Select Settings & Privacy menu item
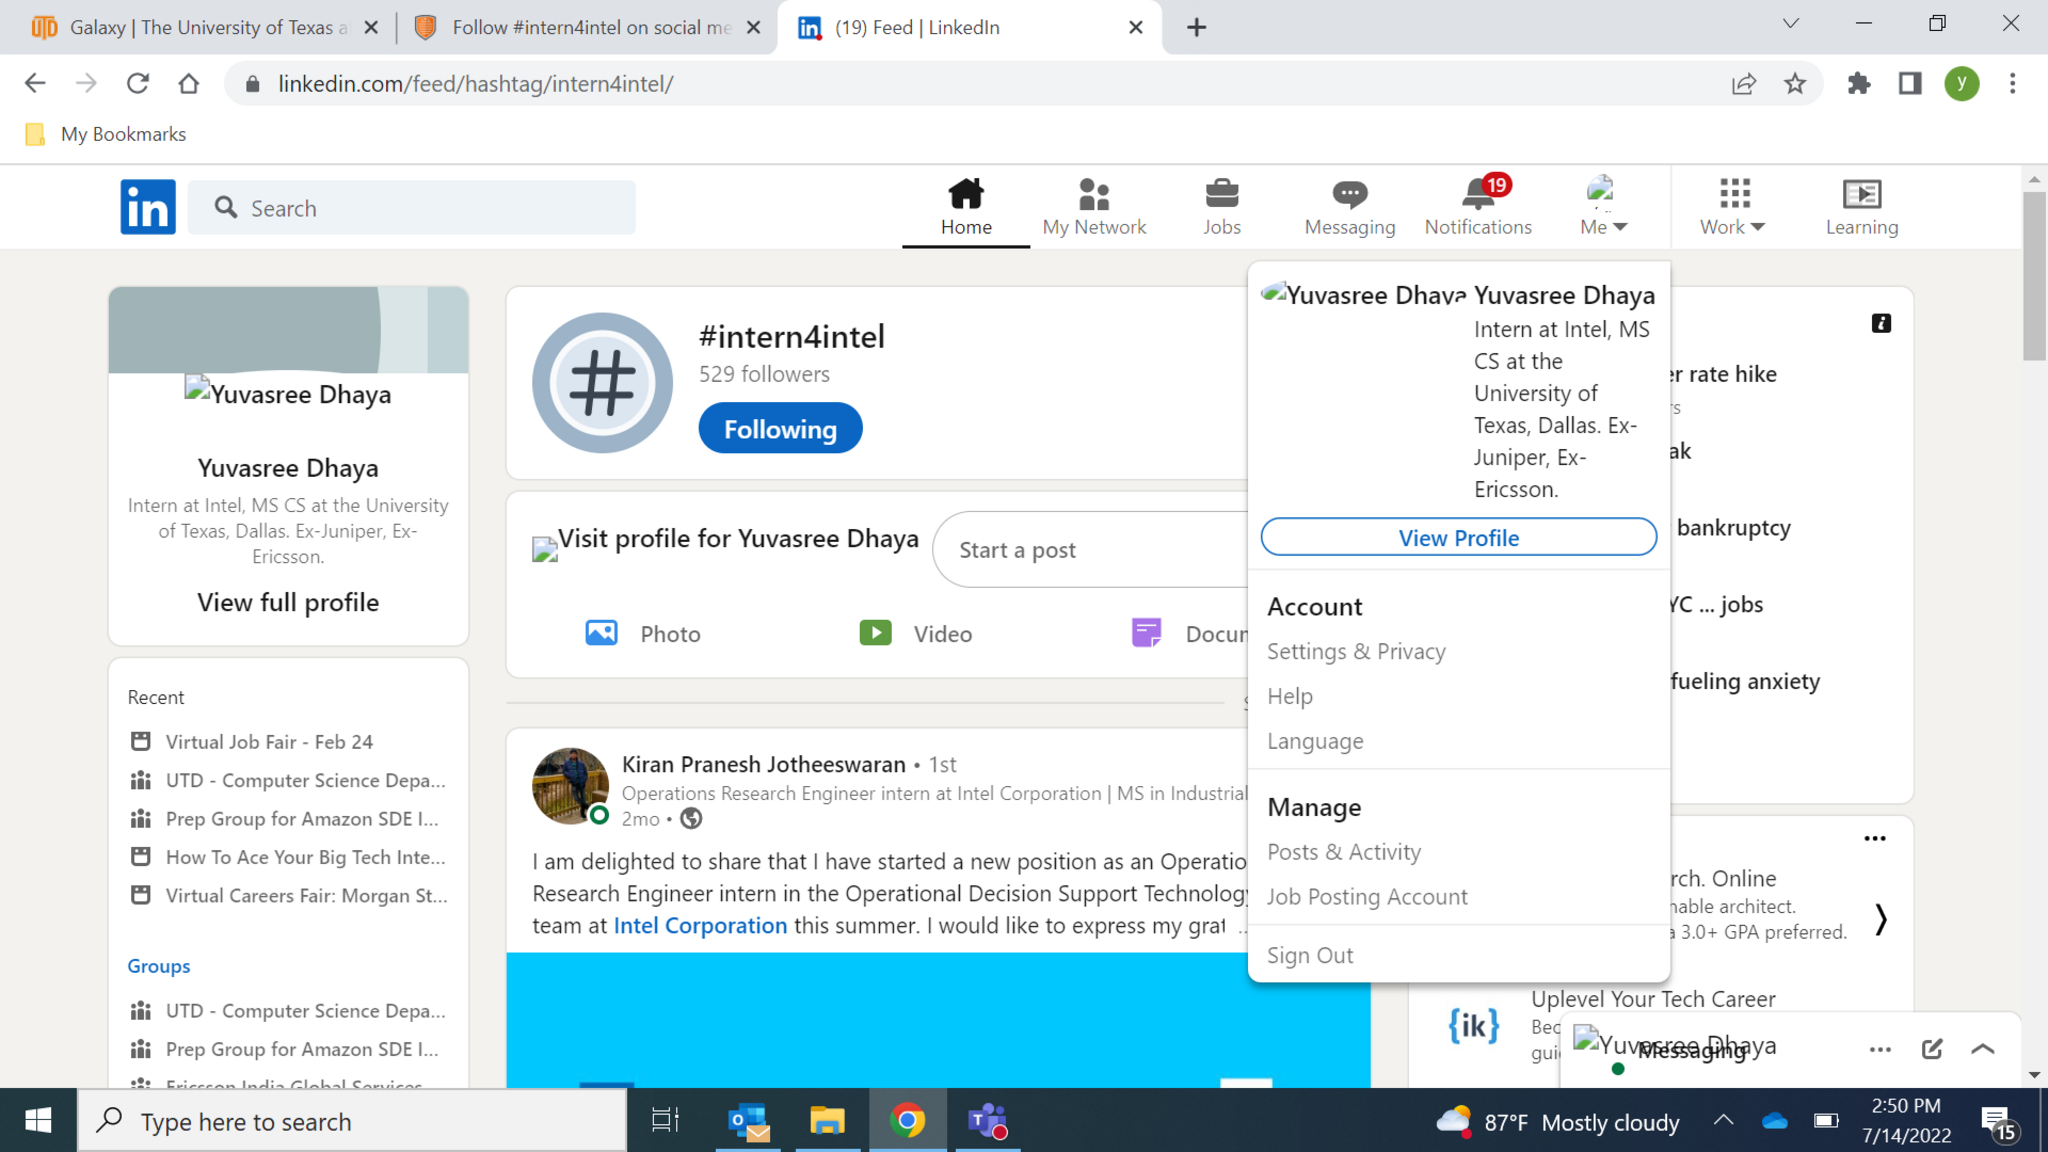Viewport: 2048px width, 1152px height. point(1356,651)
